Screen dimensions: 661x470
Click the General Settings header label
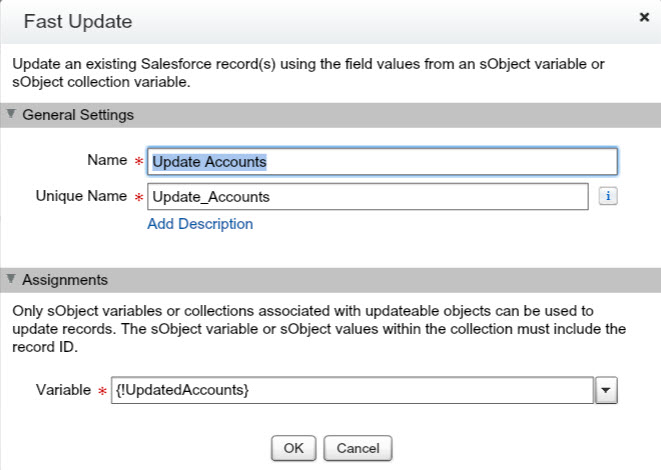77,115
